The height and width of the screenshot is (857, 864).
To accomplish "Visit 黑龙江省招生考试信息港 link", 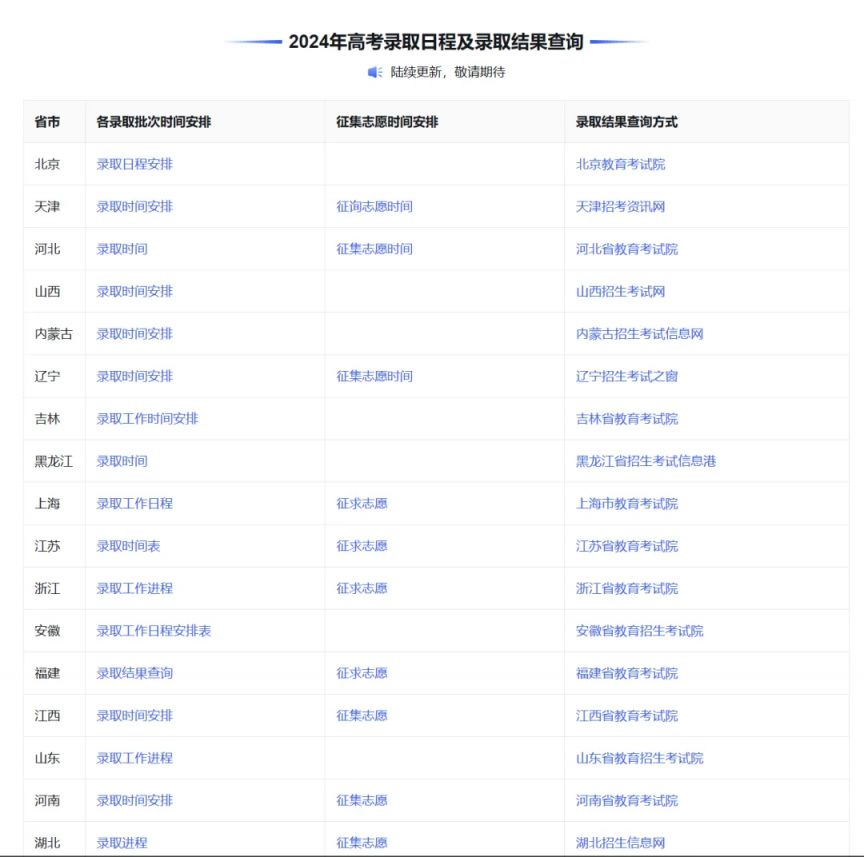I will (646, 461).
